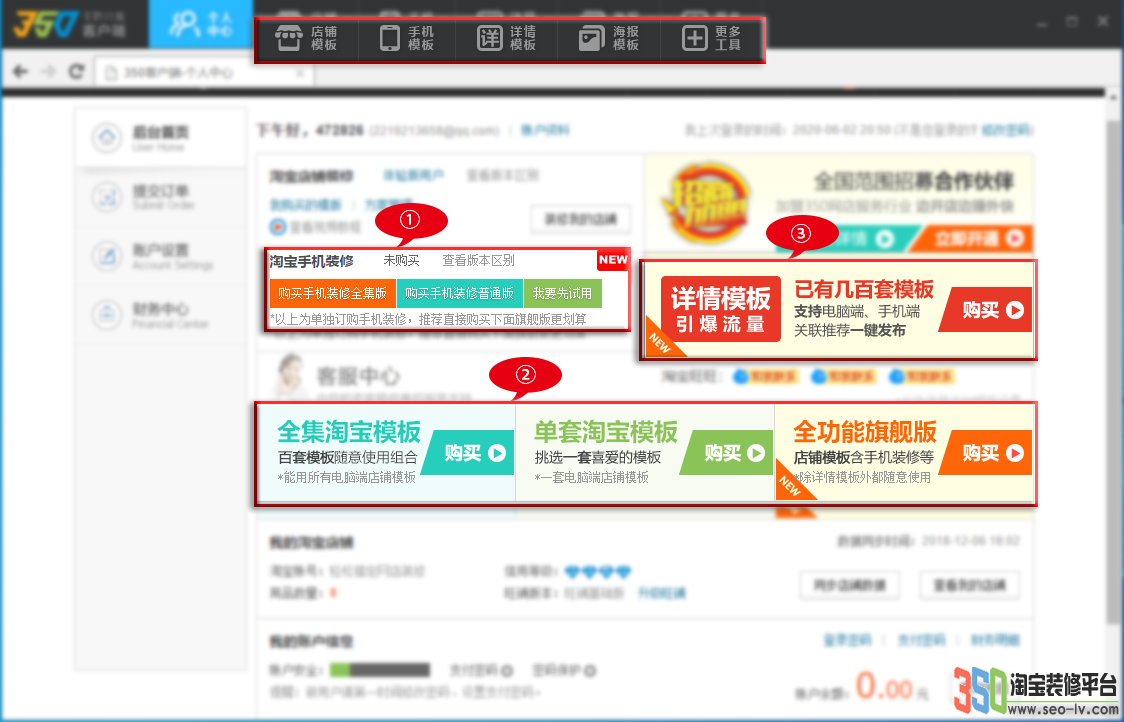This screenshot has width=1124, height=722.
Task: Open 后台首页 in the sidebar
Action: 161,138
